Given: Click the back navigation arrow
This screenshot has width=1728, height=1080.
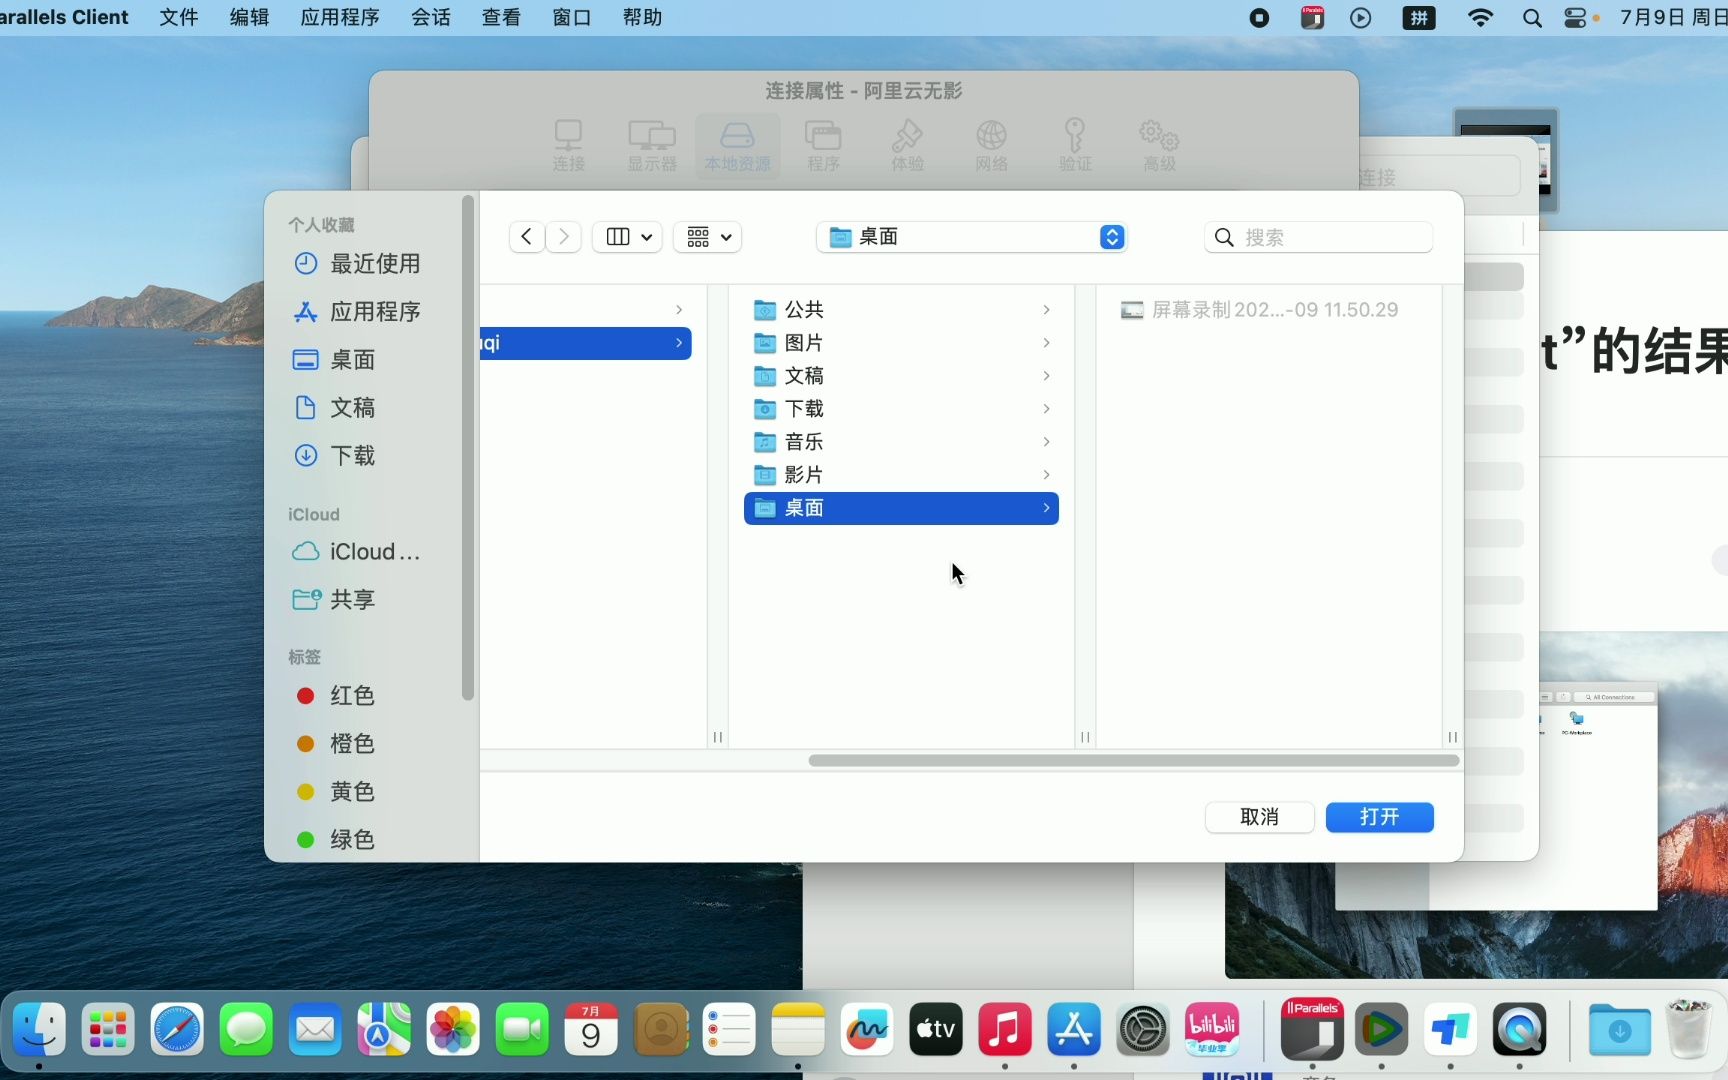Looking at the screenshot, I should point(526,237).
